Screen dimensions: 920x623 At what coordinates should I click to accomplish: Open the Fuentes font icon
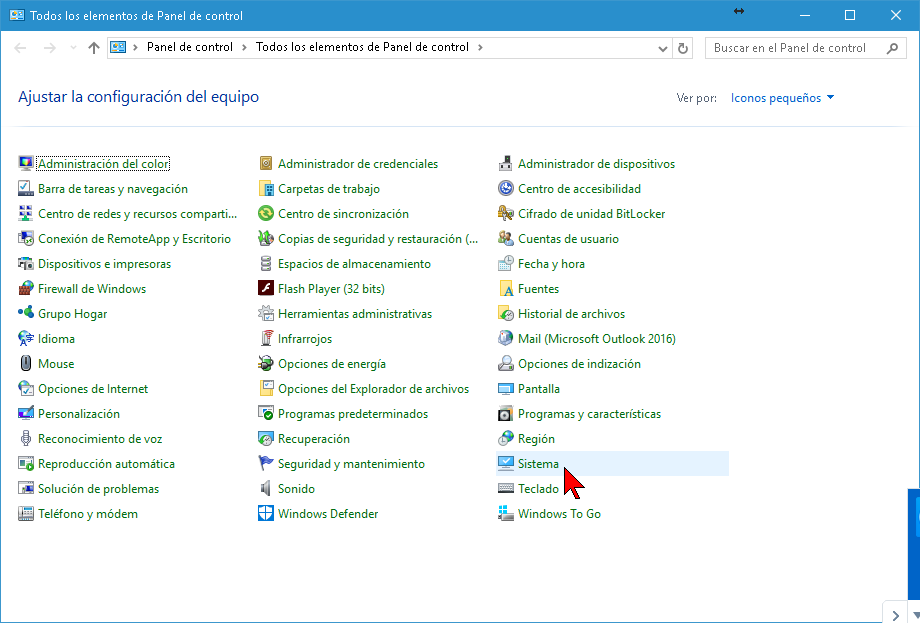506,289
